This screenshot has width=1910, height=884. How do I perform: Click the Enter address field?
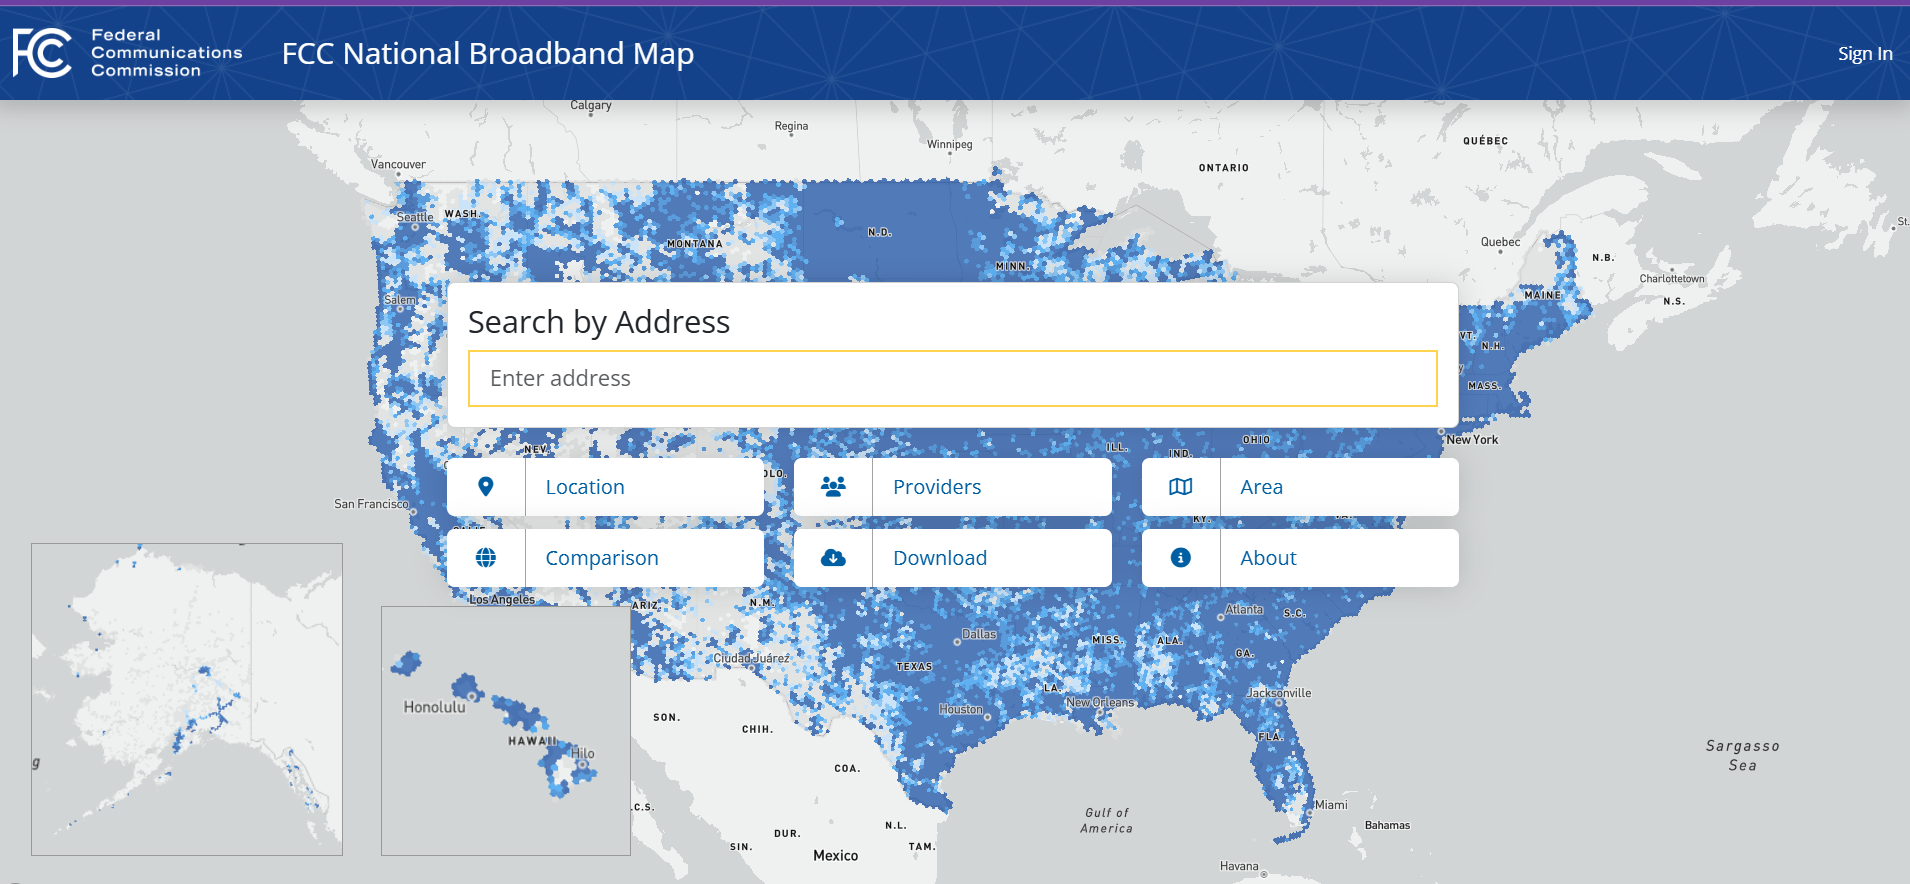953,379
